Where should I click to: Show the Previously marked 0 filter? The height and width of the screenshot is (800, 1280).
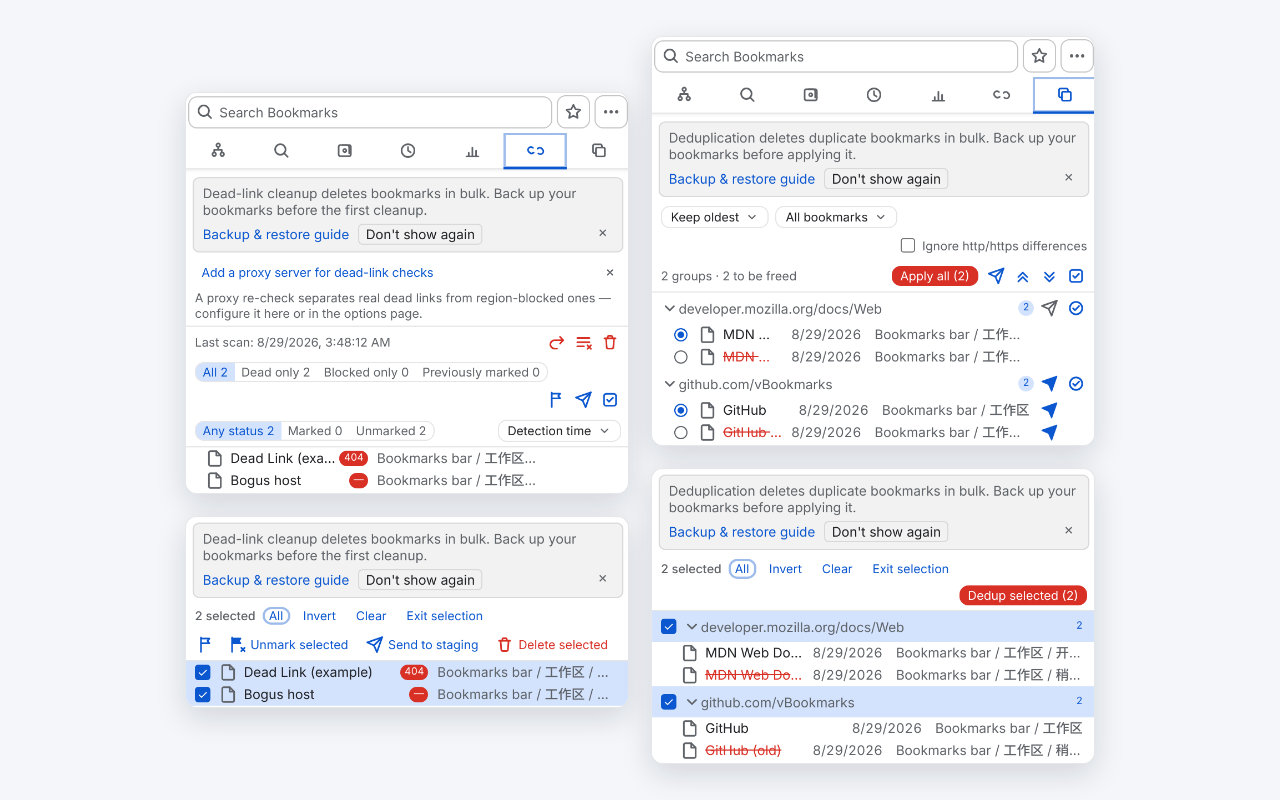[x=481, y=372]
